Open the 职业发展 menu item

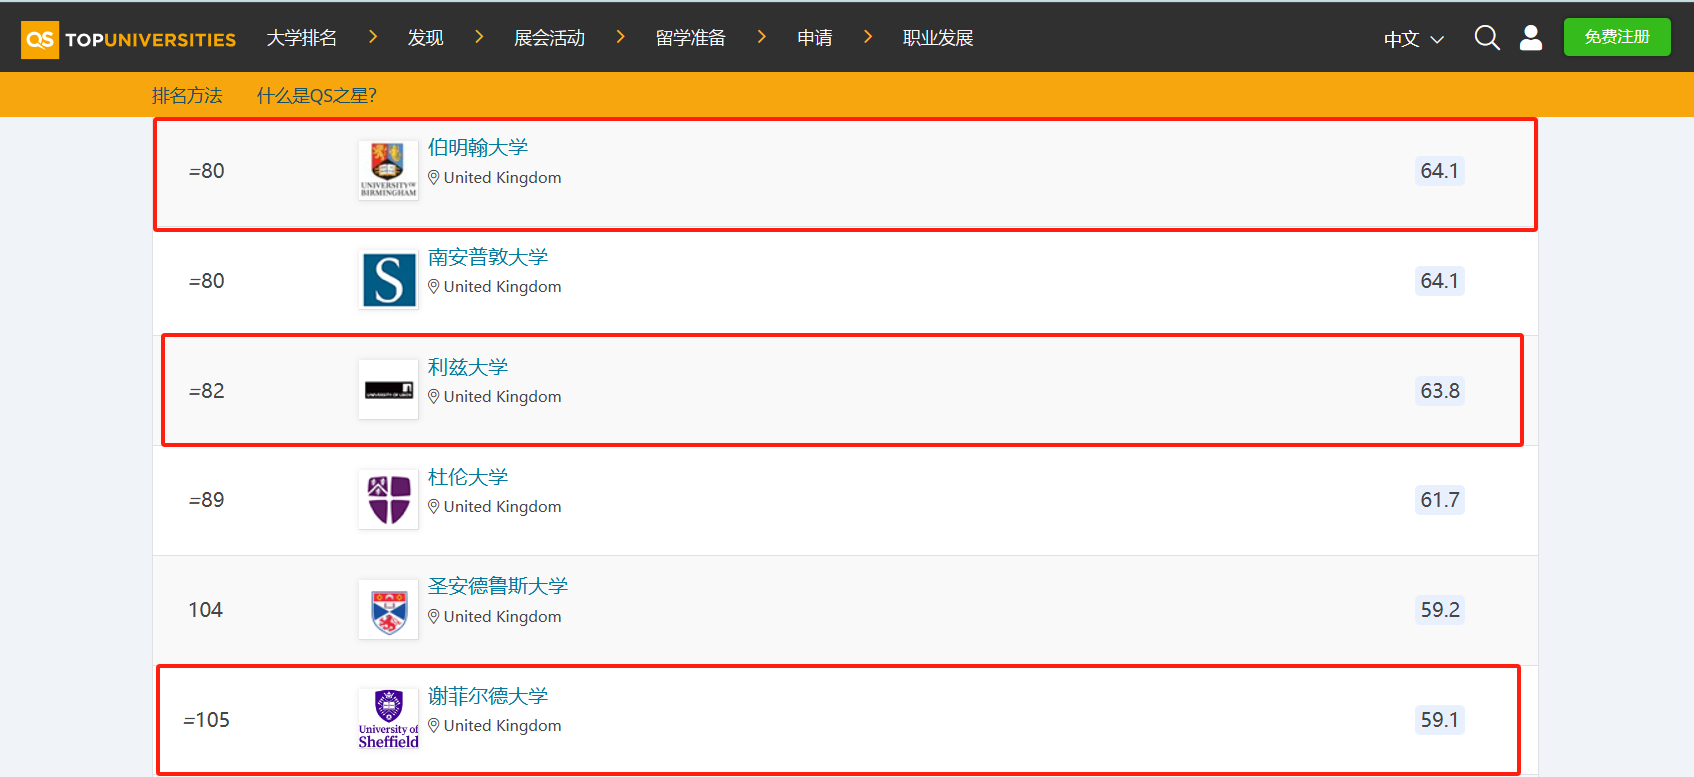pos(937,38)
